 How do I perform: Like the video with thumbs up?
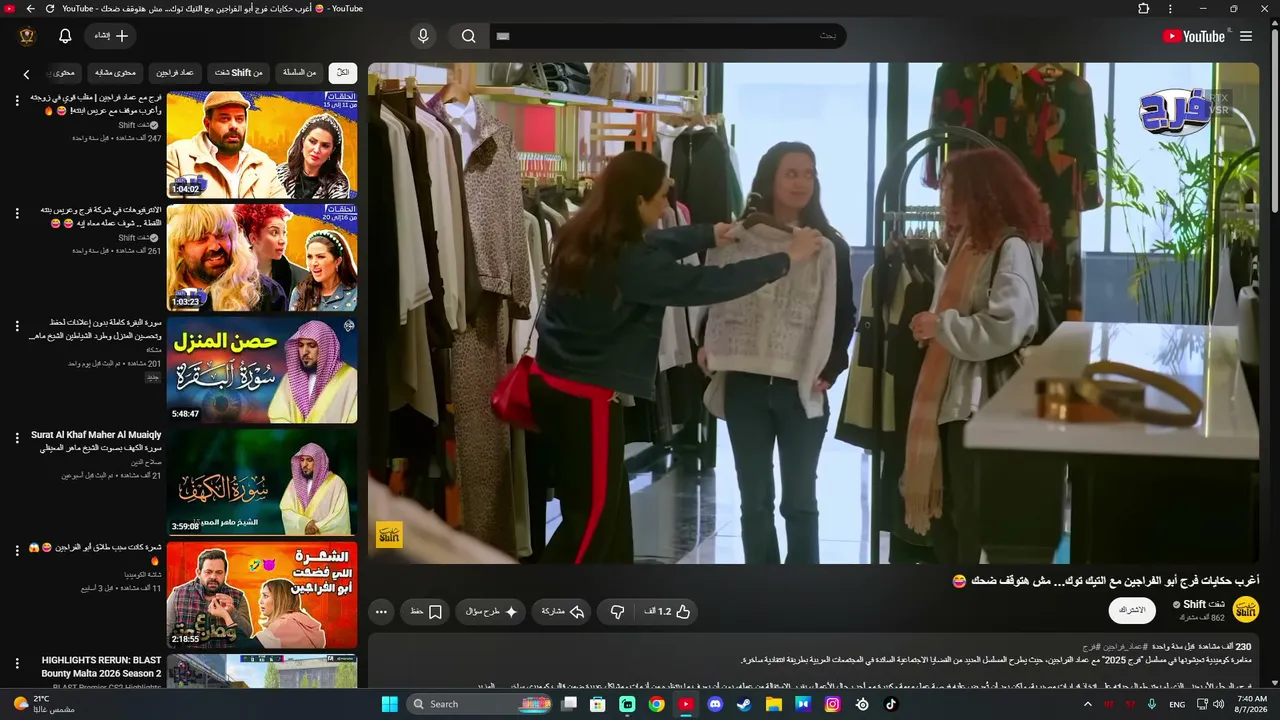(668, 611)
